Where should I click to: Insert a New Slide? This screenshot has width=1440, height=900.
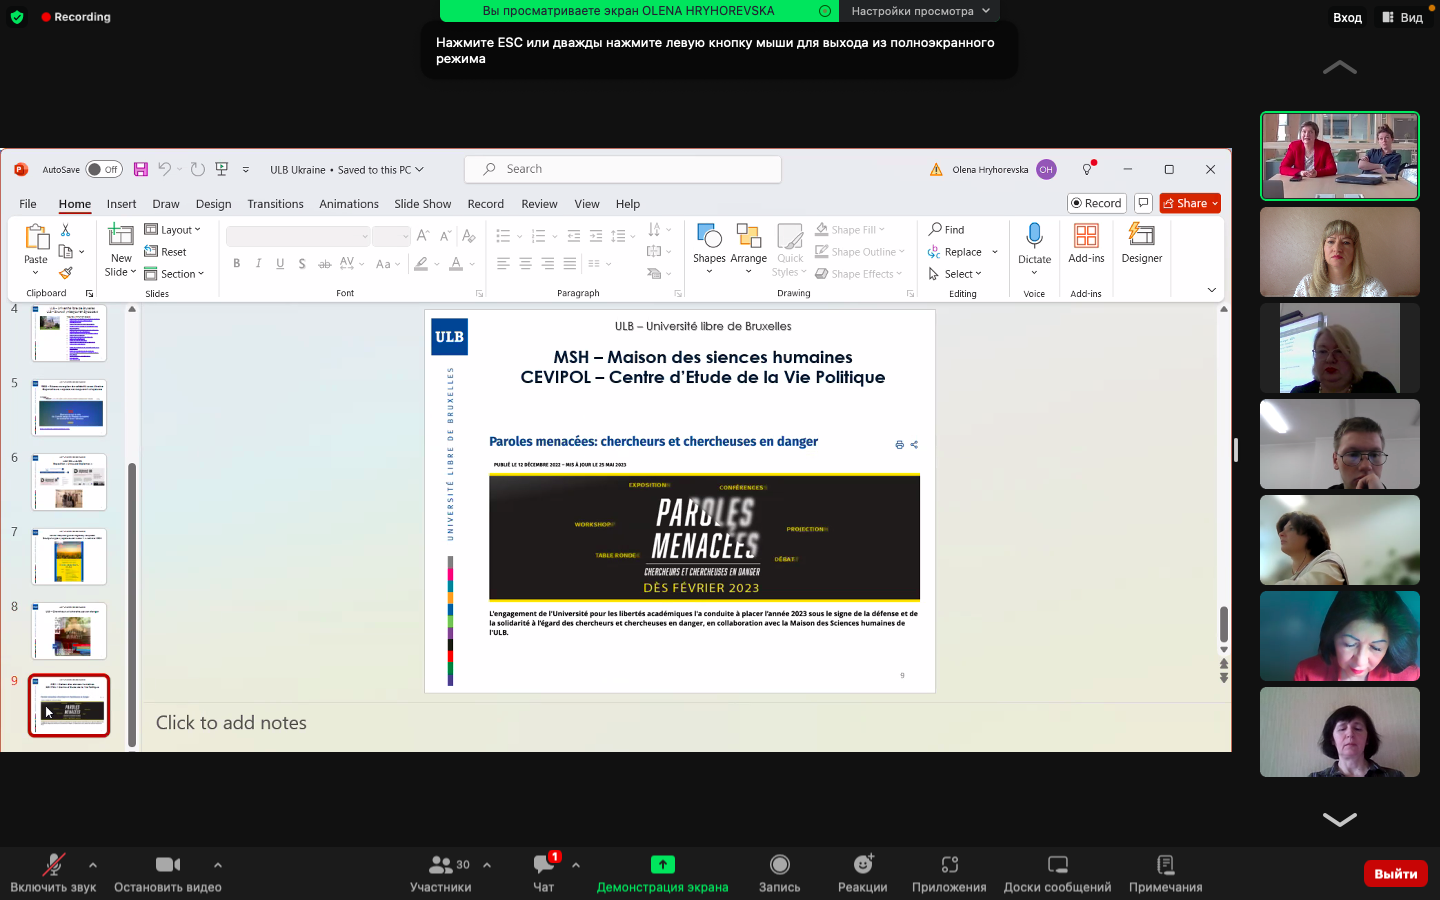click(121, 237)
